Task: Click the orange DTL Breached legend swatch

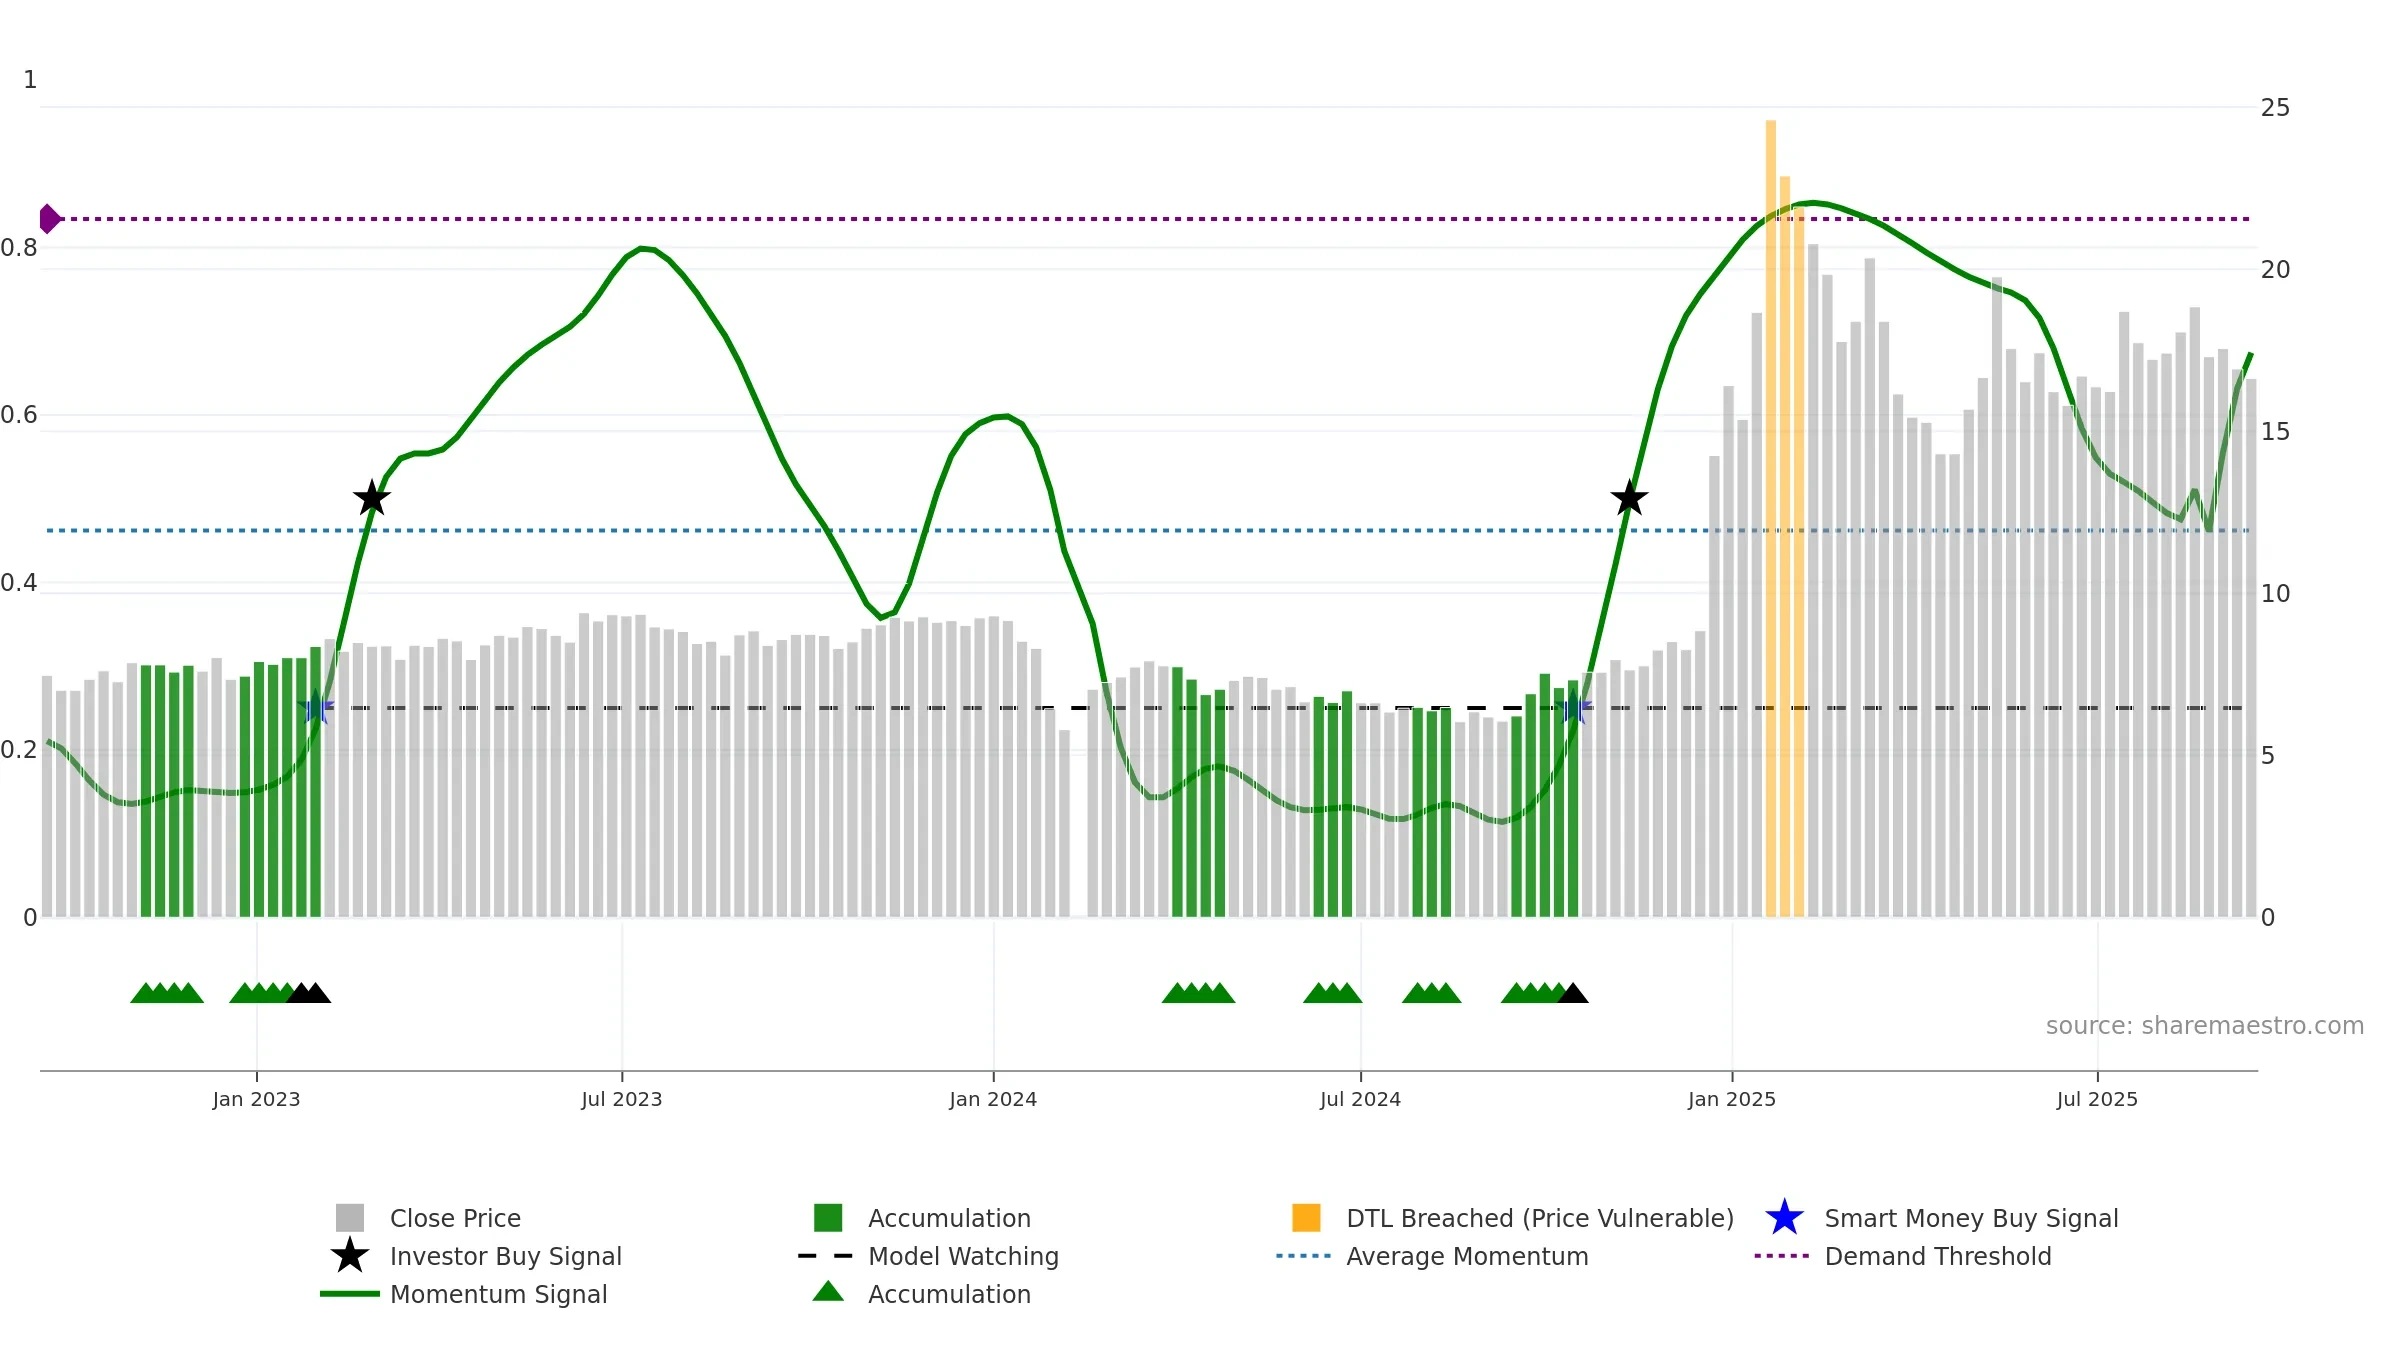Action: click(1306, 1218)
